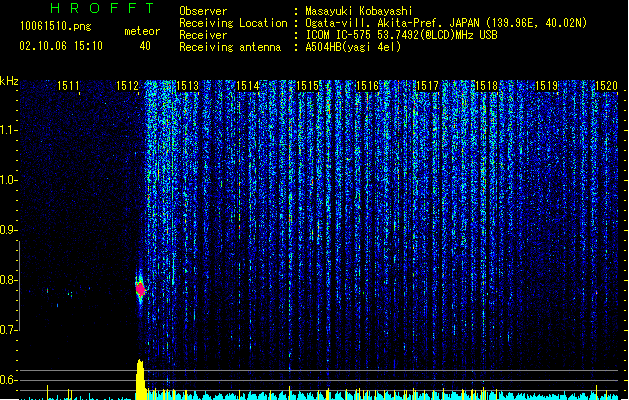Click the ICOM IC-575 receiver text
Screen dimensions: 629x400
tap(401, 35)
